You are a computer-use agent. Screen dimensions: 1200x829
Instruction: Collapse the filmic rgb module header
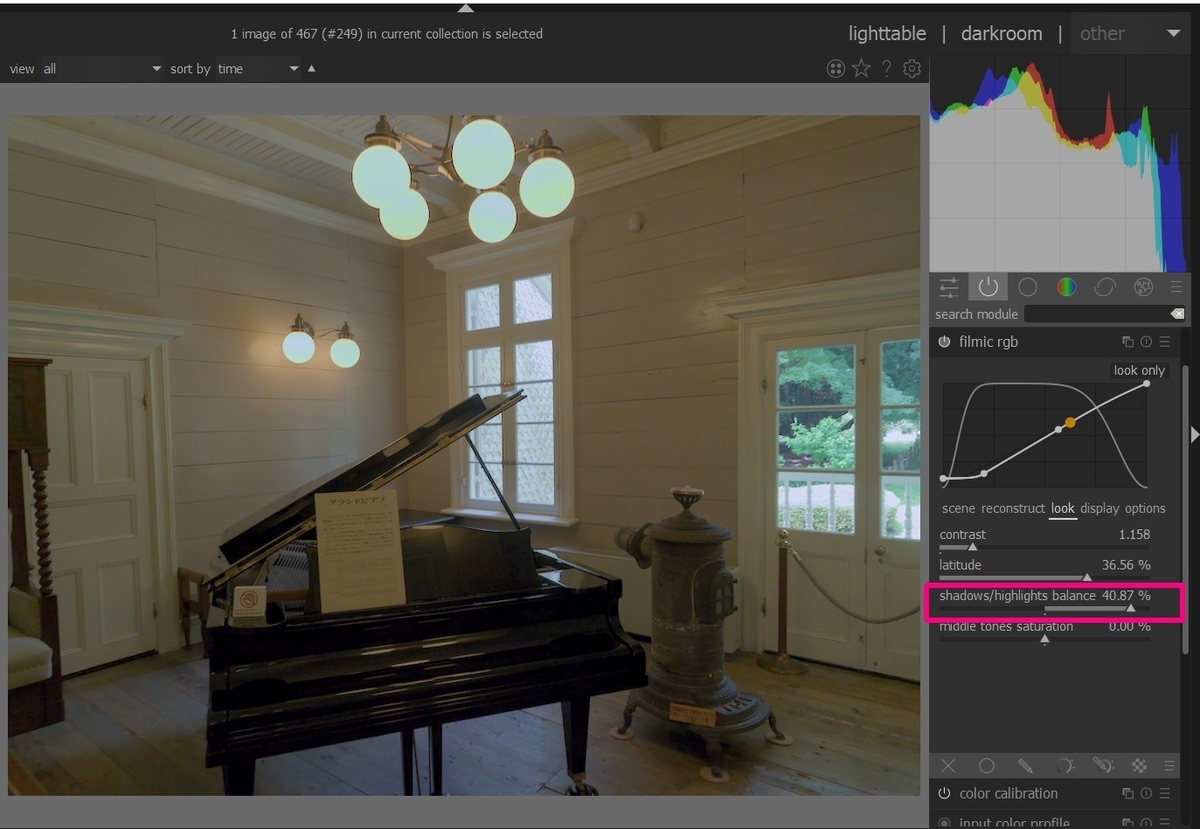coord(989,342)
